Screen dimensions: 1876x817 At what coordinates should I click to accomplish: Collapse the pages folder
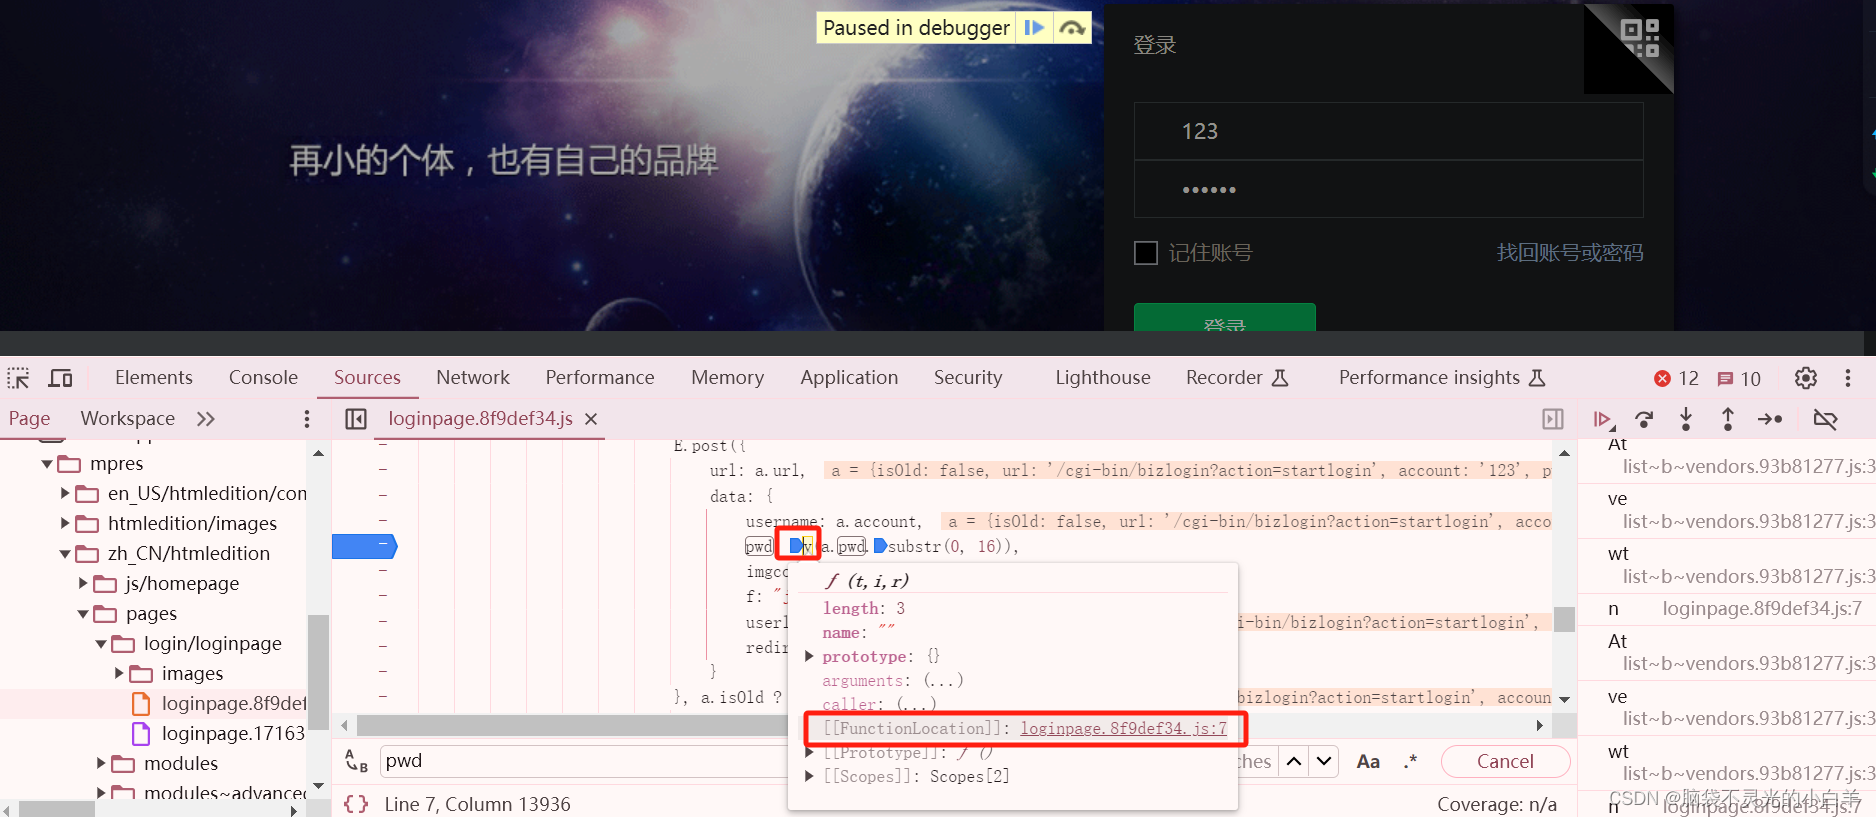[83, 614]
